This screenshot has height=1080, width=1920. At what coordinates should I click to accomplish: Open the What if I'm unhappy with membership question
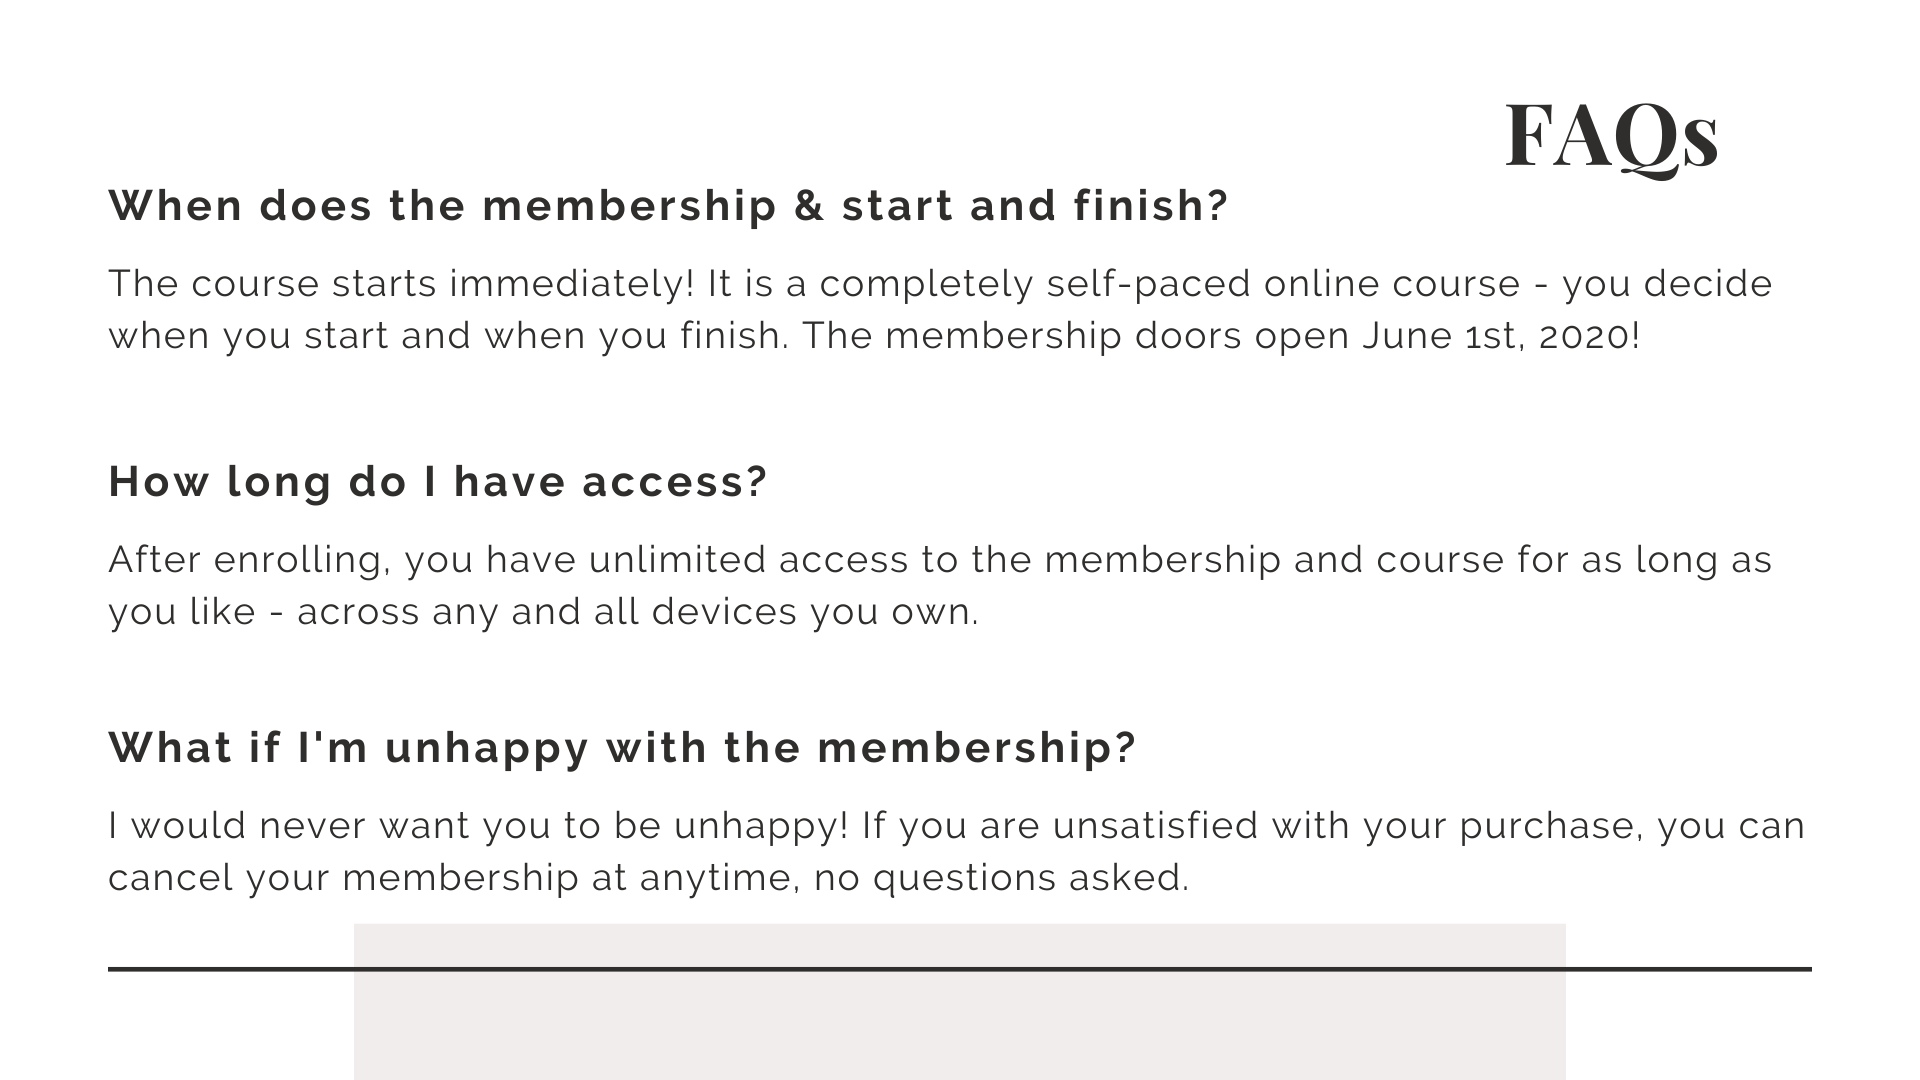(623, 748)
